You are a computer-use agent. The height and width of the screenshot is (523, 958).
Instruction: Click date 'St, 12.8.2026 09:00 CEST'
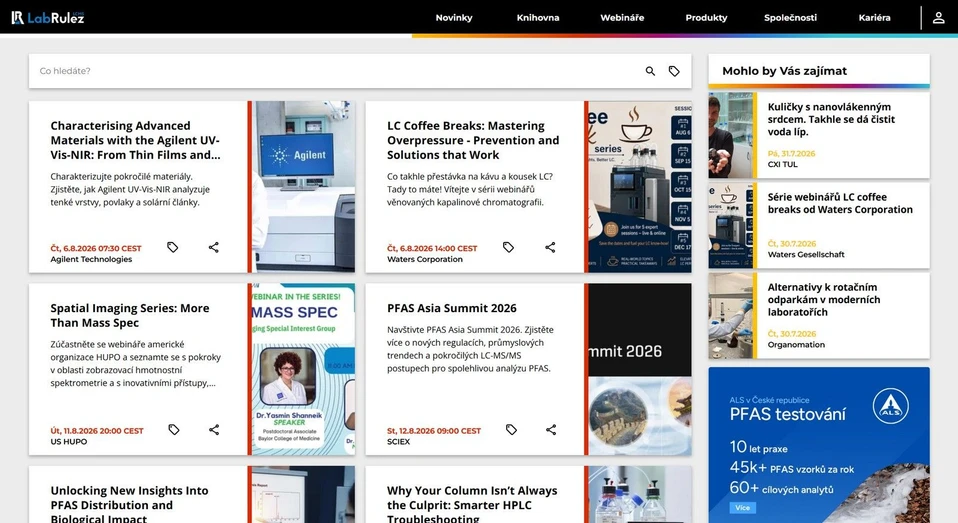click(x=434, y=431)
